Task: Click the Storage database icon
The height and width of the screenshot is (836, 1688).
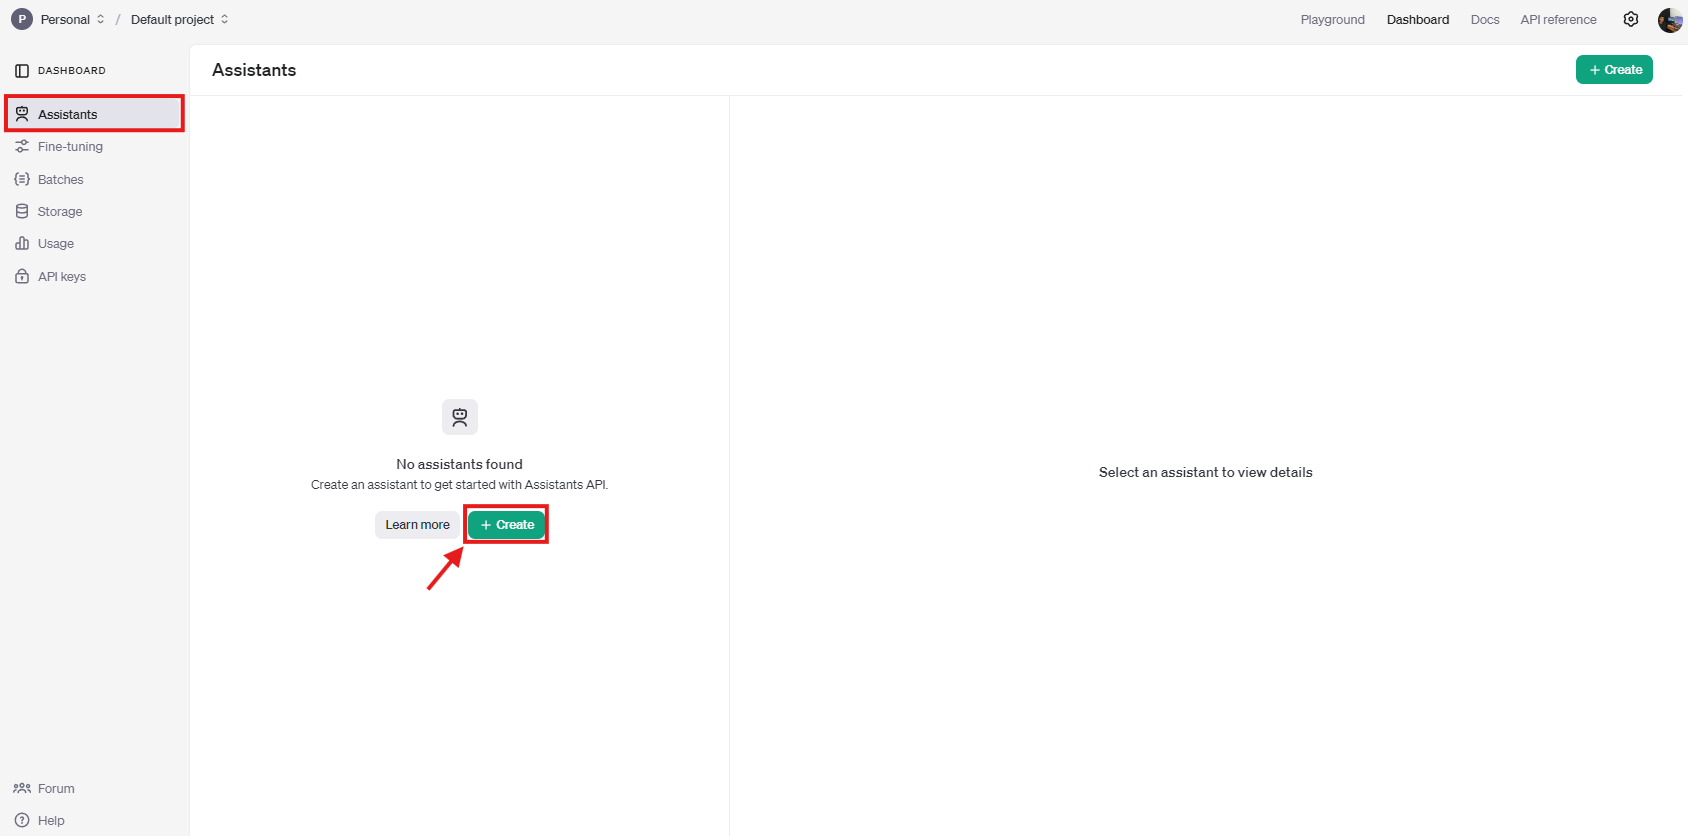Action: click(22, 212)
